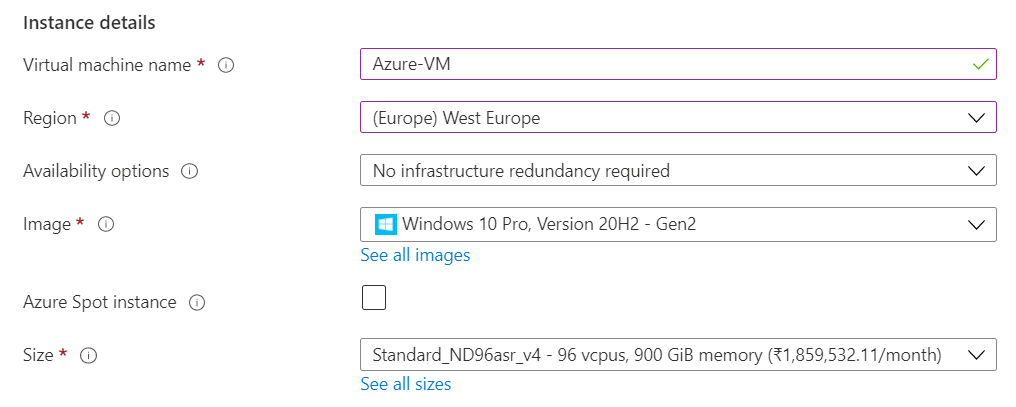Click the Region dropdown chevron arrow
This screenshot has width=1016, height=407.
(x=977, y=118)
